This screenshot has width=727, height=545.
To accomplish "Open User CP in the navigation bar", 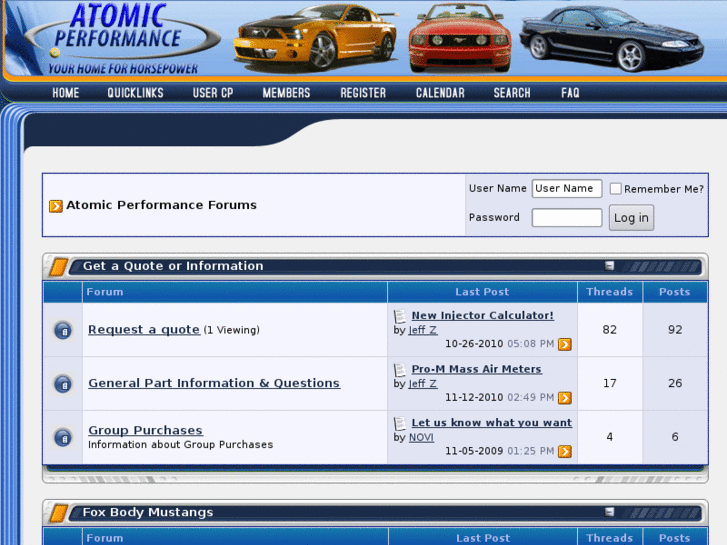I will pyautogui.click(x=213, y=93).
